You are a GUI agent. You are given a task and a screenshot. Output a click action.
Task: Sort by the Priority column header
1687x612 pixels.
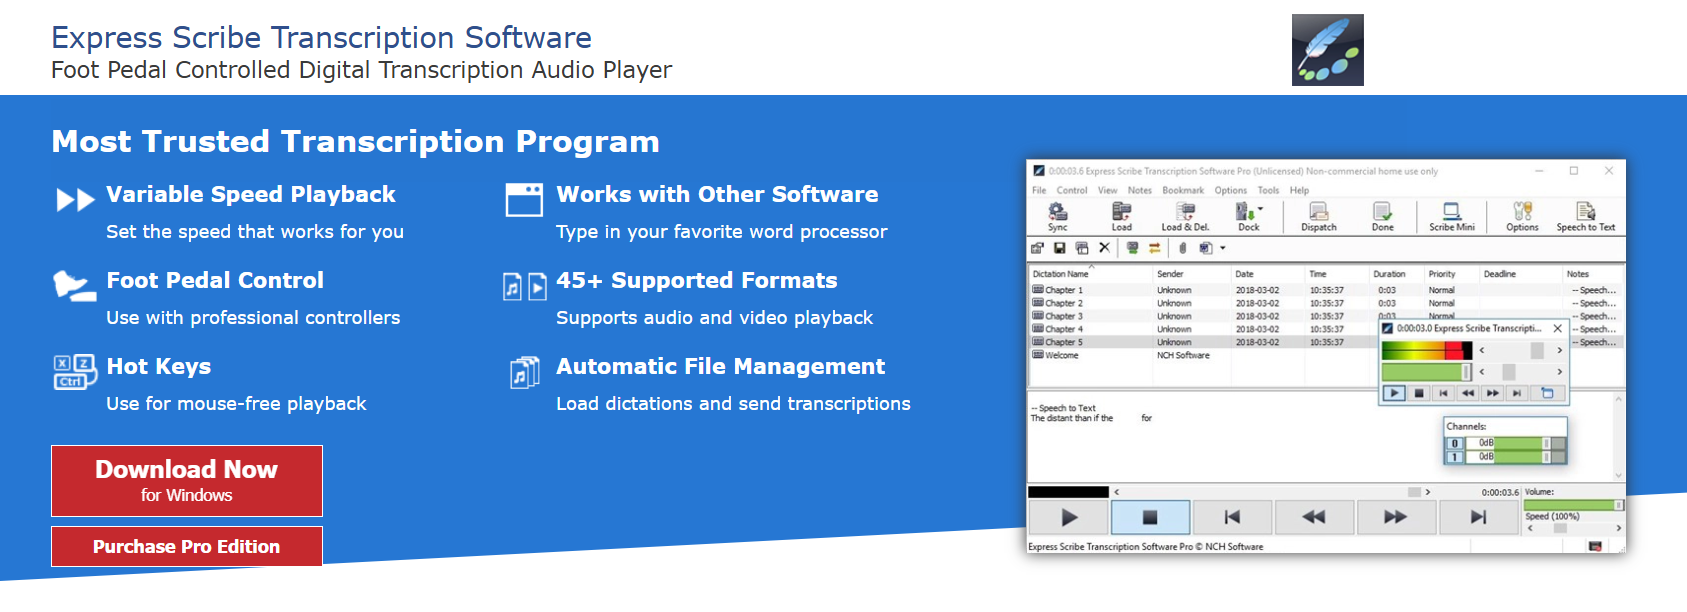pyautogui.click(x=1451, y=274)
